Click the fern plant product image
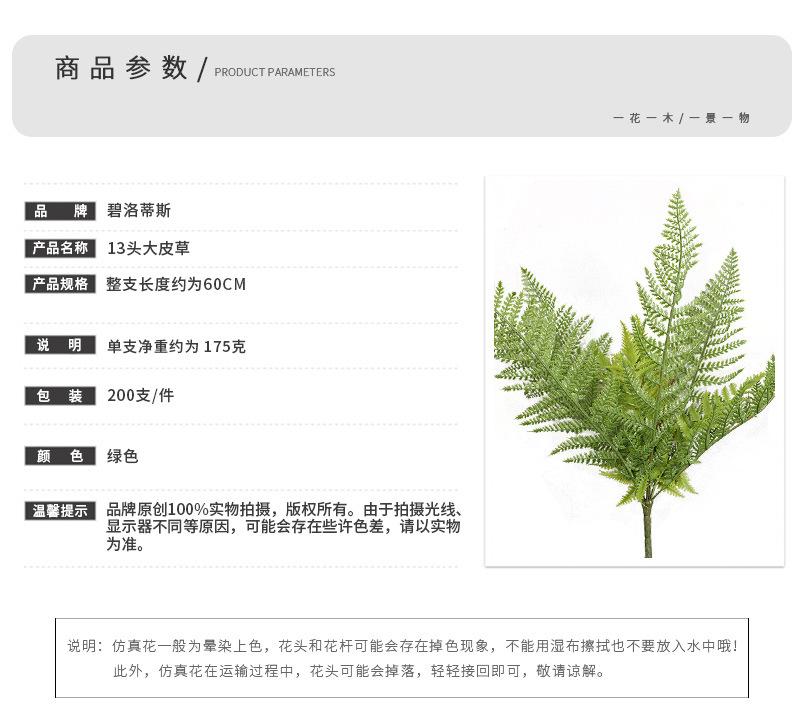Image resolution: width=800 pixels, height=724 pixels. 634,371
